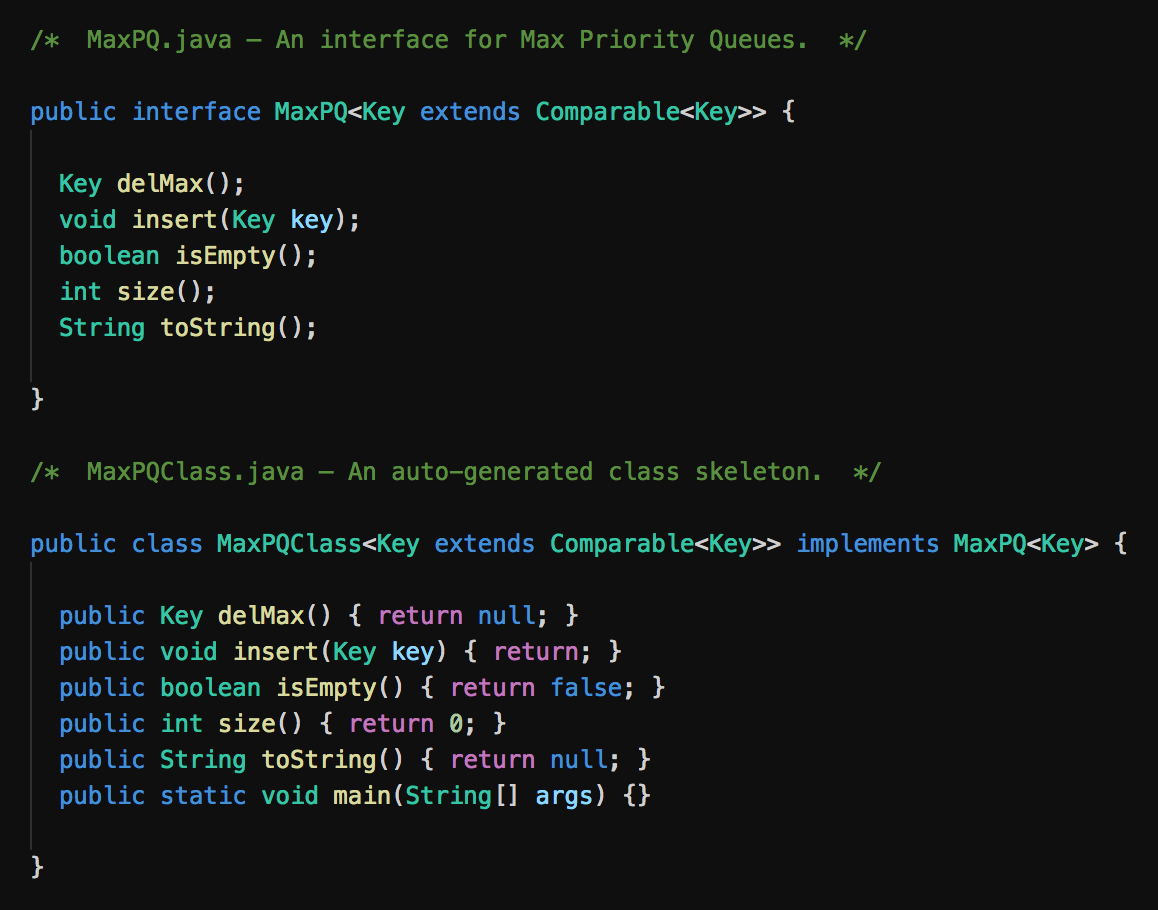
Task: Click MaxPQClass name in the class declaration
Action: click(x=289, y=544)
